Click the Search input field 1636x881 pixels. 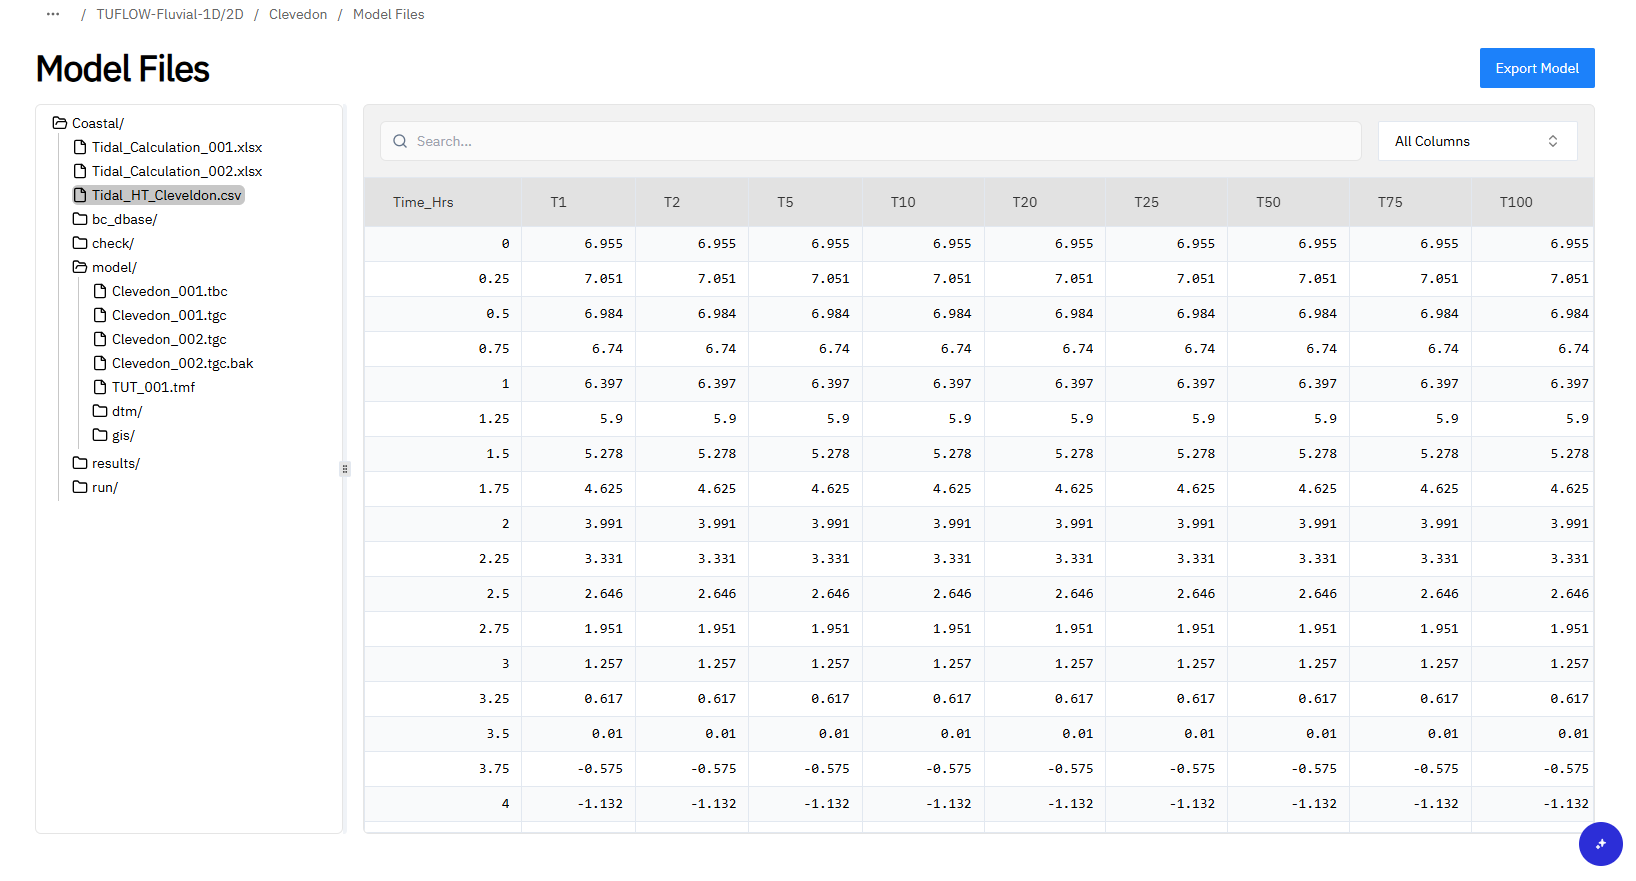click(871, 141)
